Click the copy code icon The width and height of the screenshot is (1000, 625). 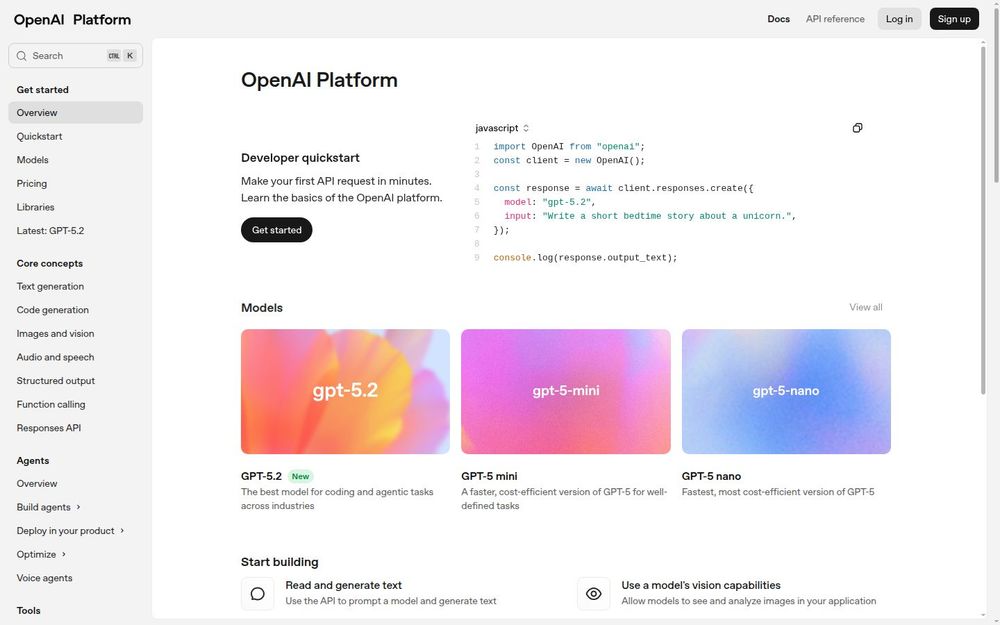tap(857, 128)
